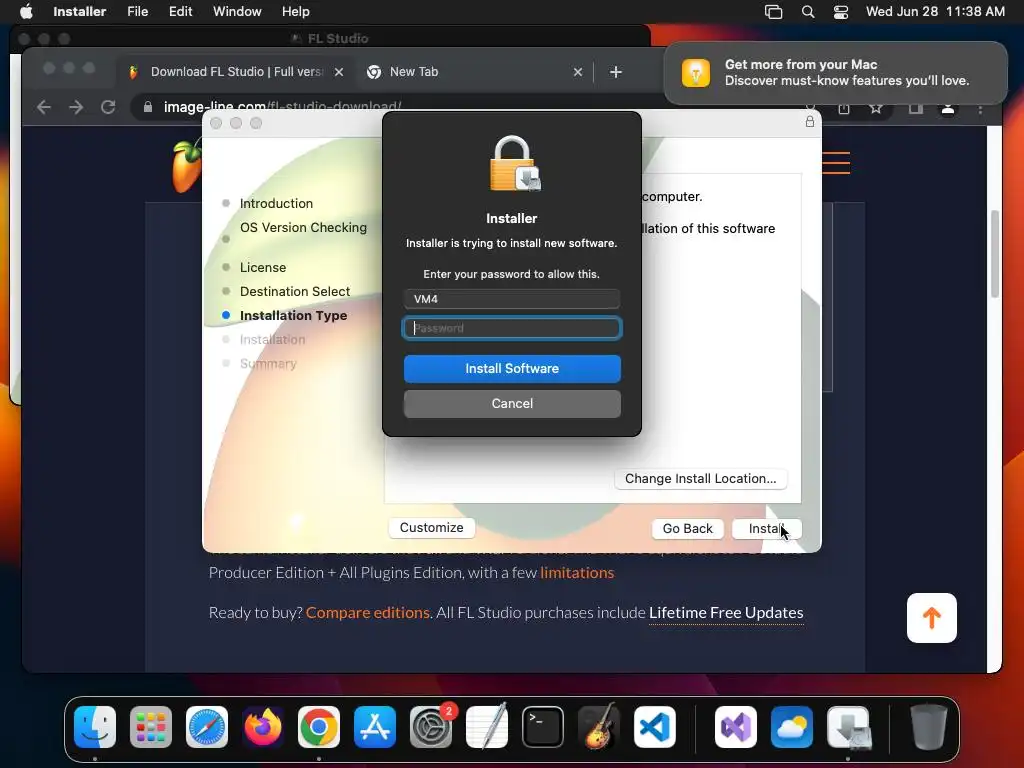Open Chrome three-dot menu
This screenshot has height=768, width=1024.
coord(980,109)
